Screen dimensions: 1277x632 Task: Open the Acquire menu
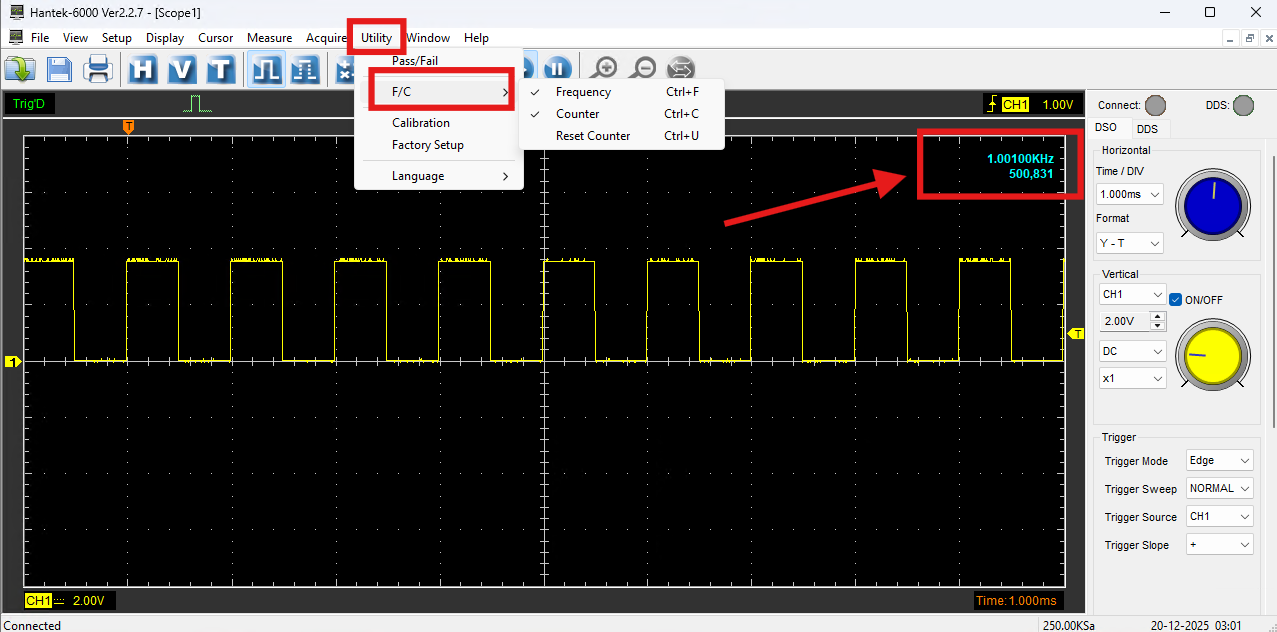click(x=327, y=38)
